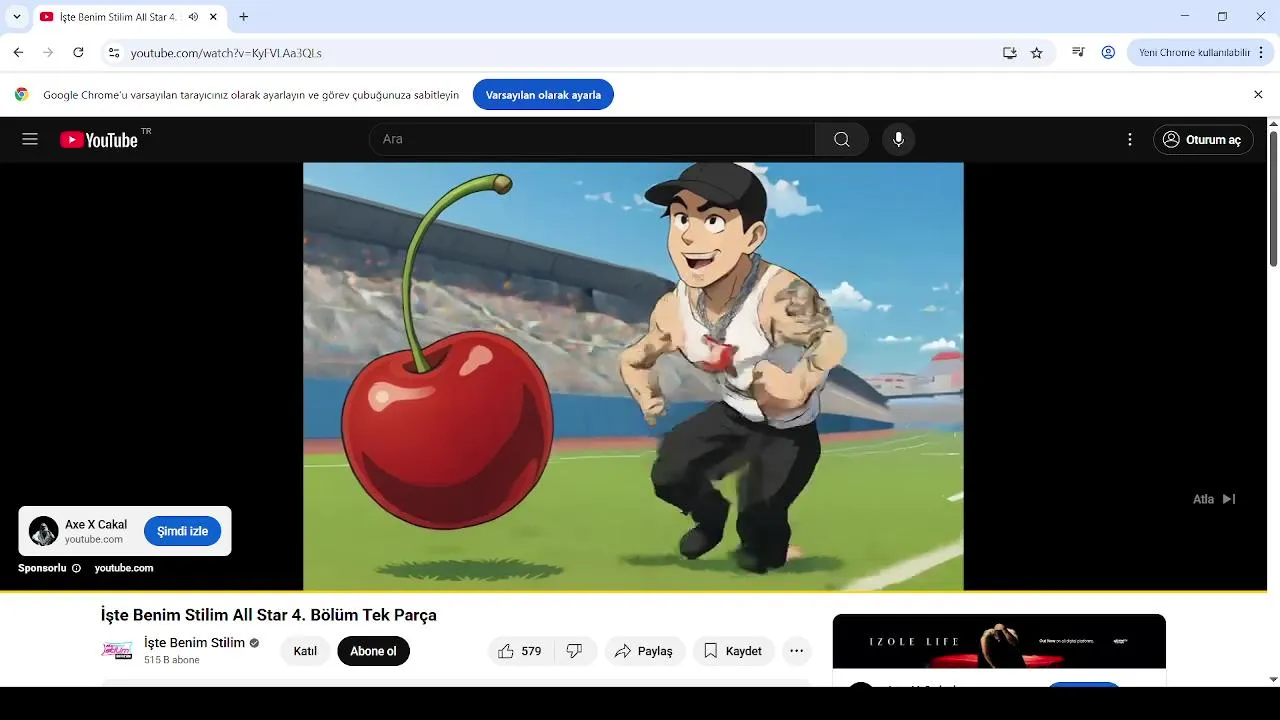Go back with browser back arrow
1280x720 pixels.
click(x=18, y=52)
